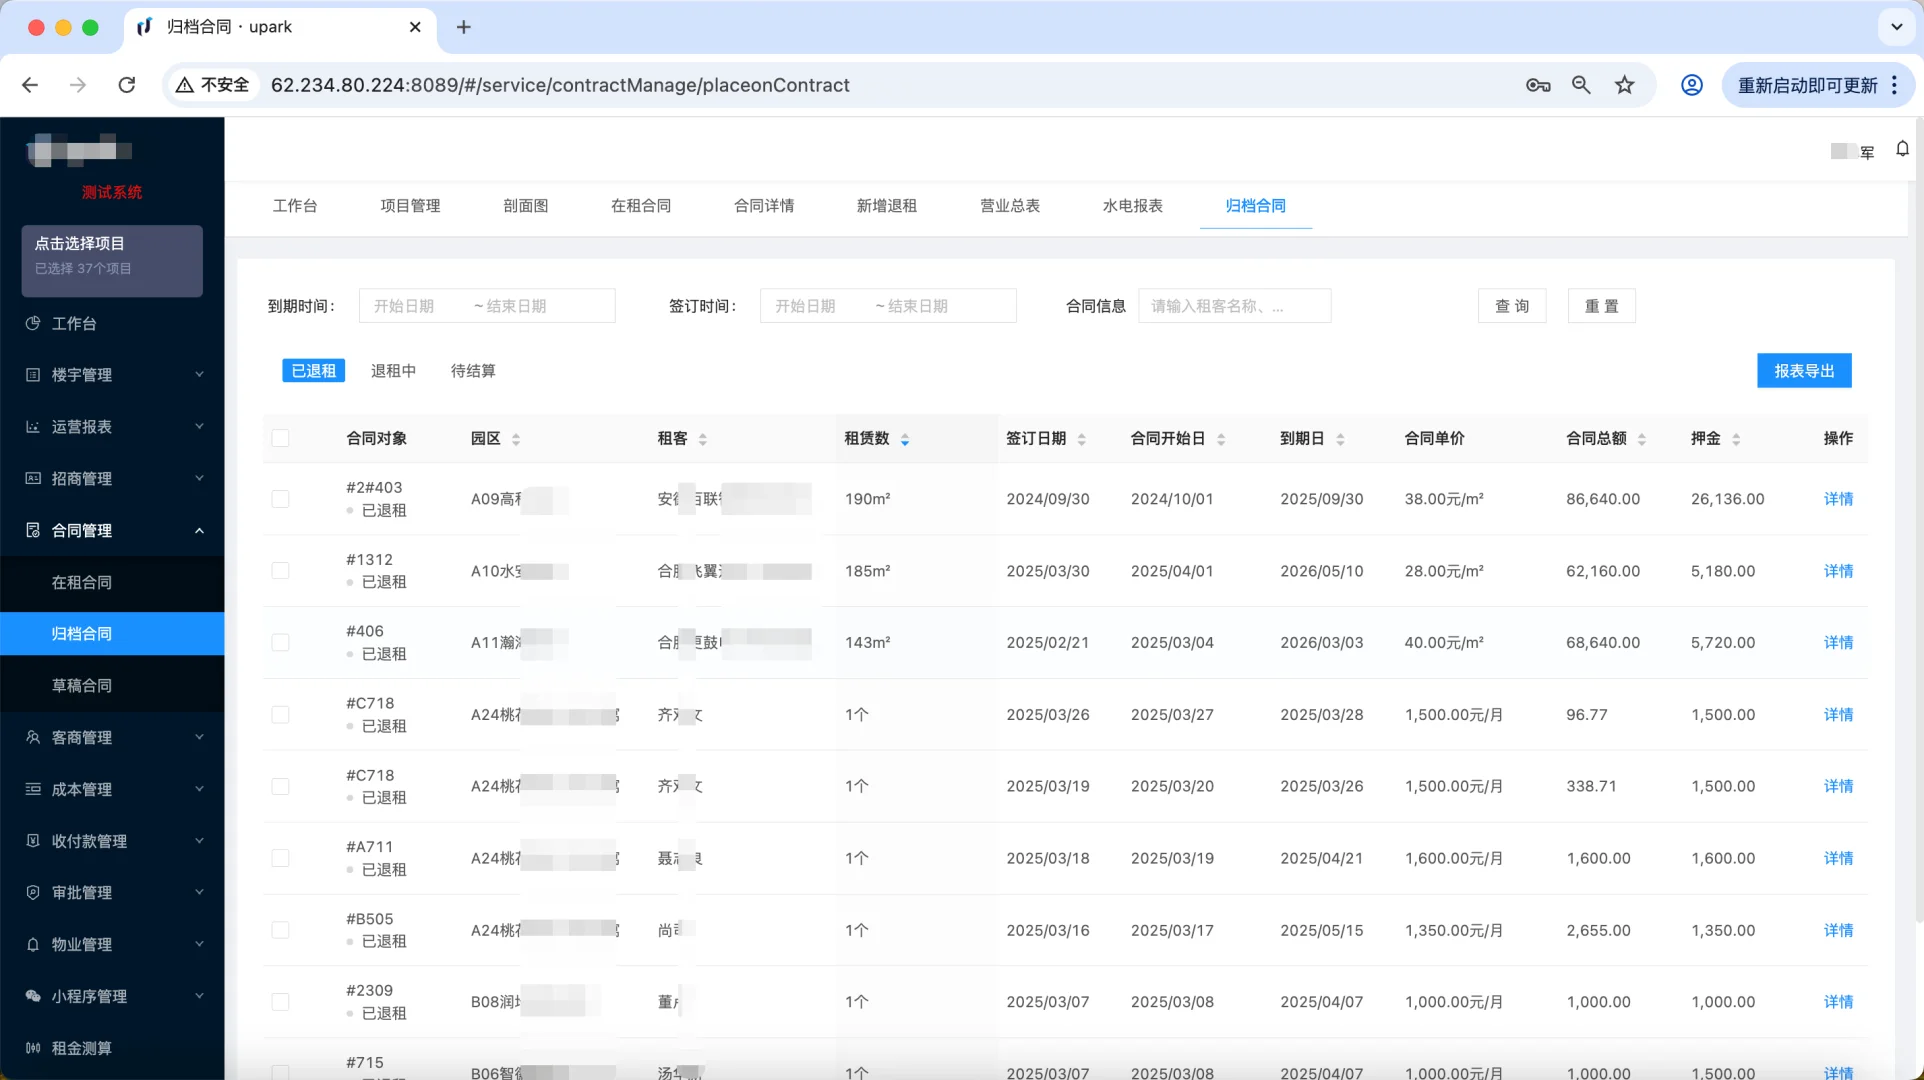
Task: Switch to the 水电报表 tab
Action: [1131, 206]
